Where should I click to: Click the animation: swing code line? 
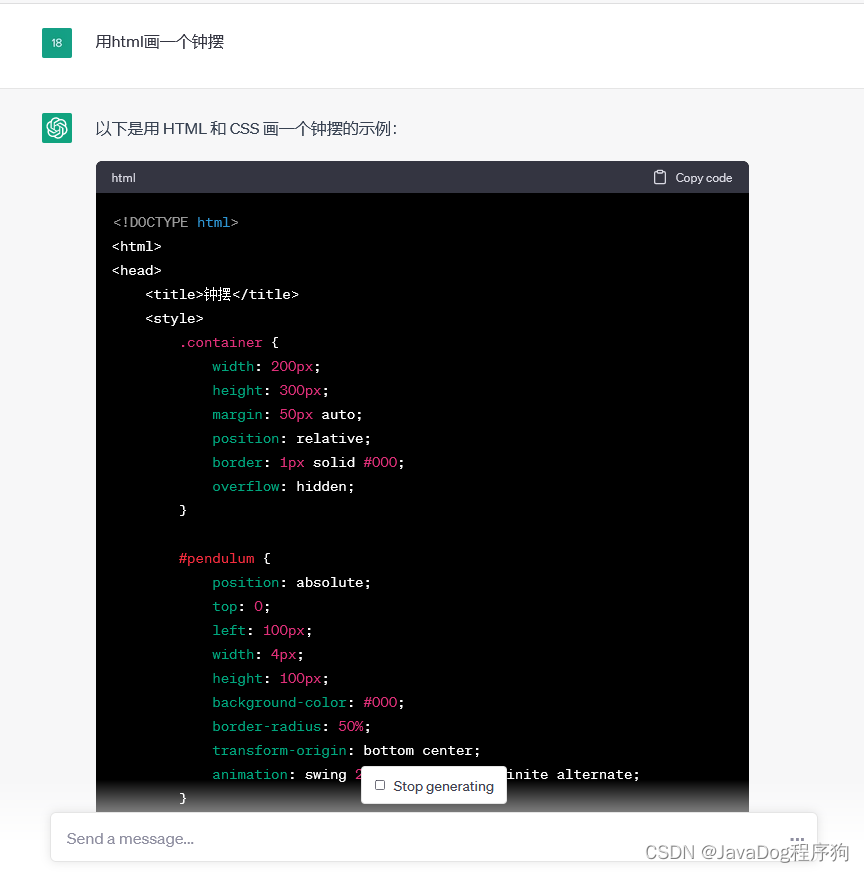(x=426, y=775)
